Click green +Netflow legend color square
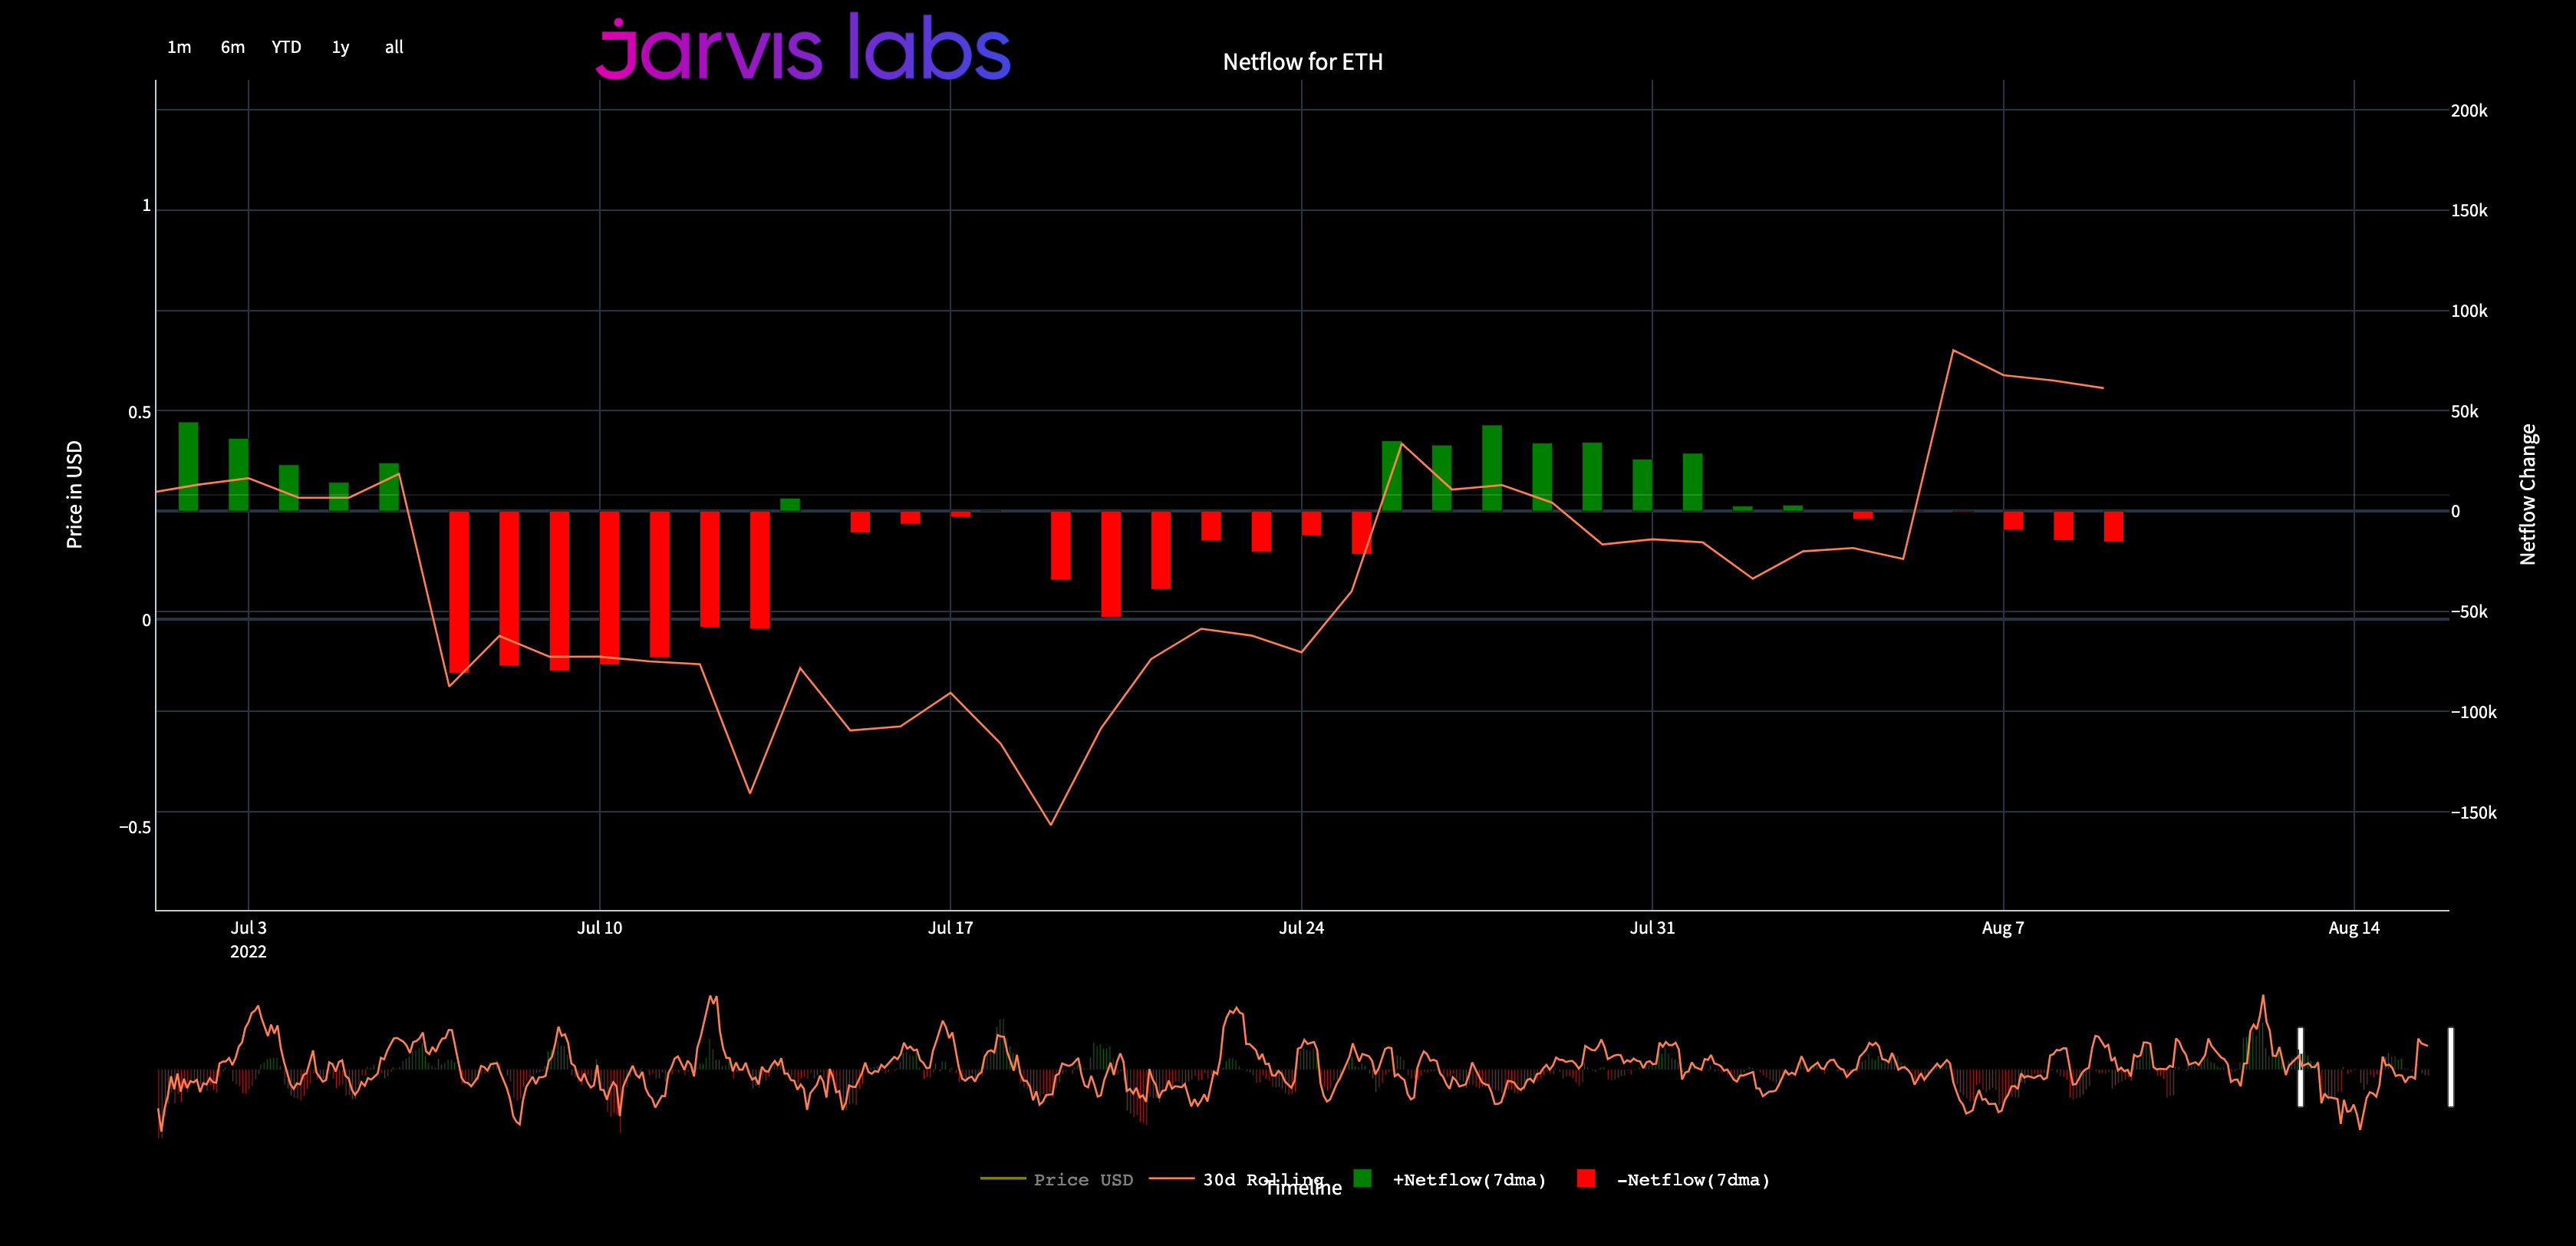 click(x=1362, y=1178)
